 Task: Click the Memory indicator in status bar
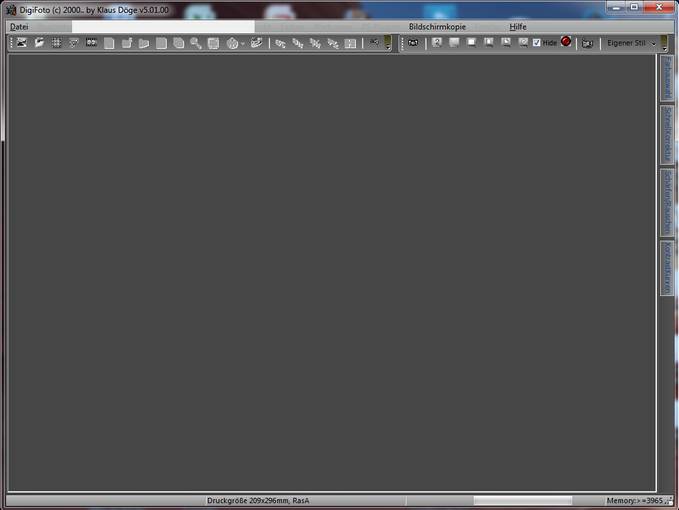click(635, 500)
